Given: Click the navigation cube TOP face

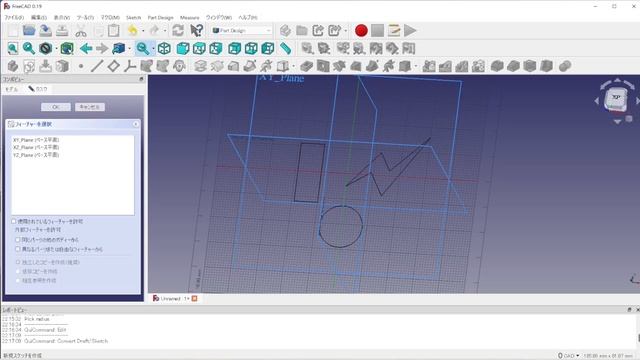Looking at the screenshot, I should [616, 98].
